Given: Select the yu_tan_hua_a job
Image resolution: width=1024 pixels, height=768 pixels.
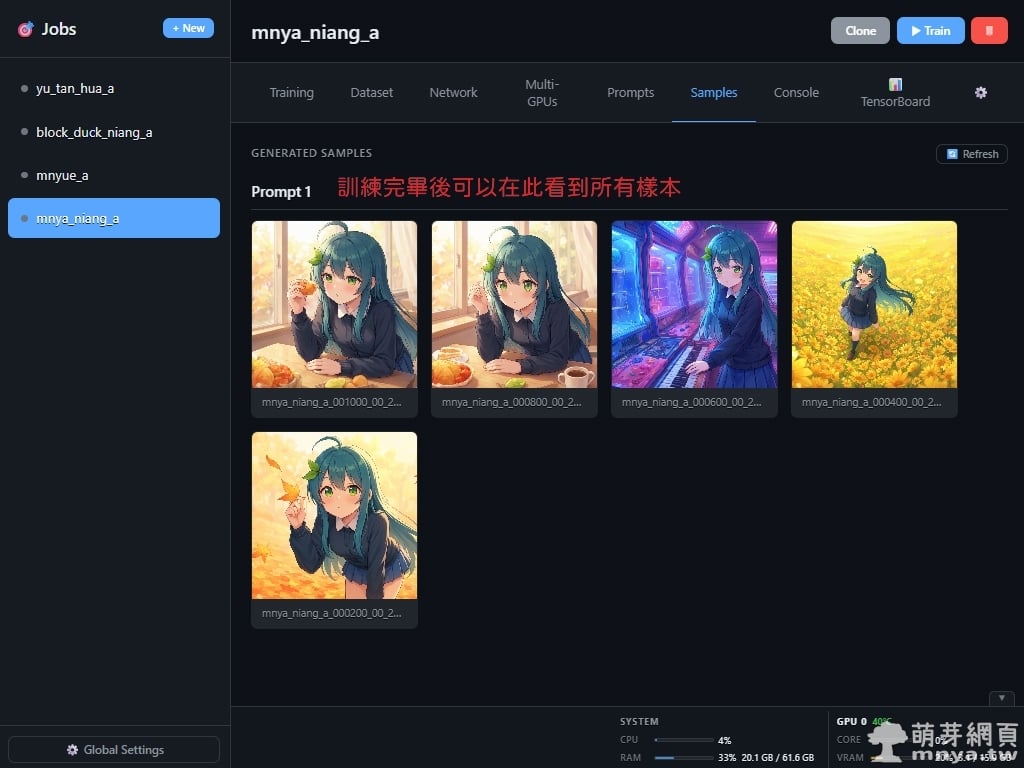Looking at the screenshot, I should (75, 88).
